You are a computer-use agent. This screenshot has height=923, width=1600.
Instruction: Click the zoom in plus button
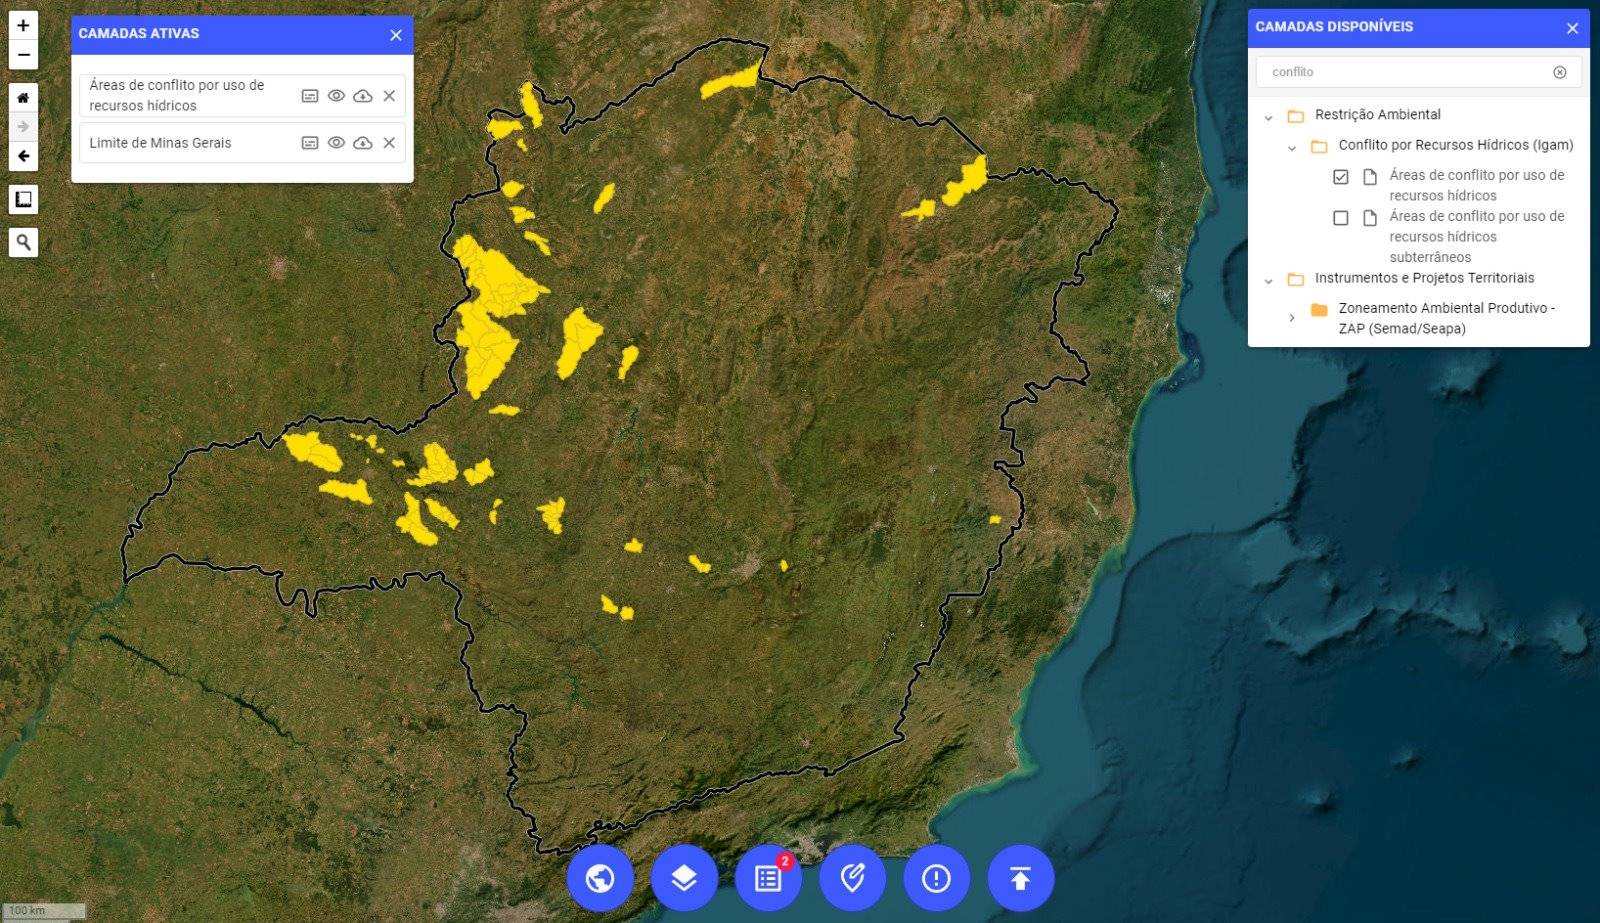point(23,26)
